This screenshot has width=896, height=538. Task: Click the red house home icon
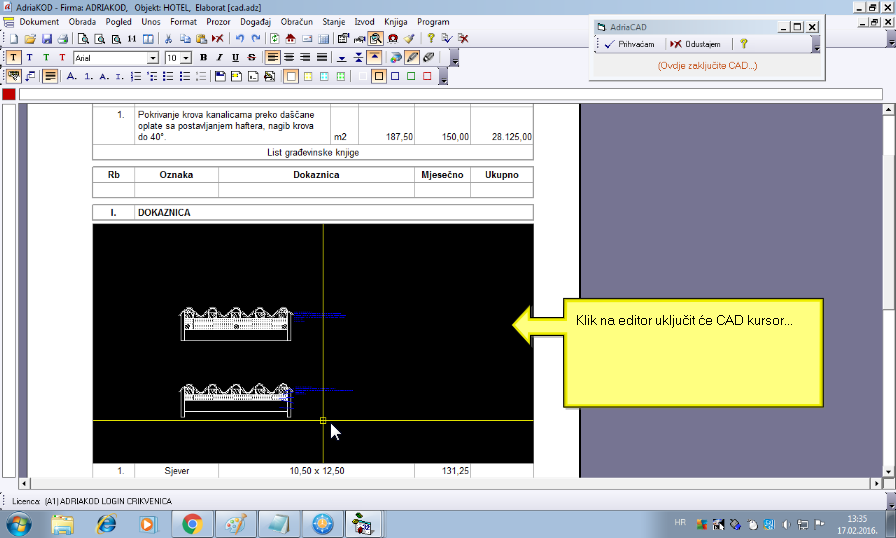[x=291, y=39]
